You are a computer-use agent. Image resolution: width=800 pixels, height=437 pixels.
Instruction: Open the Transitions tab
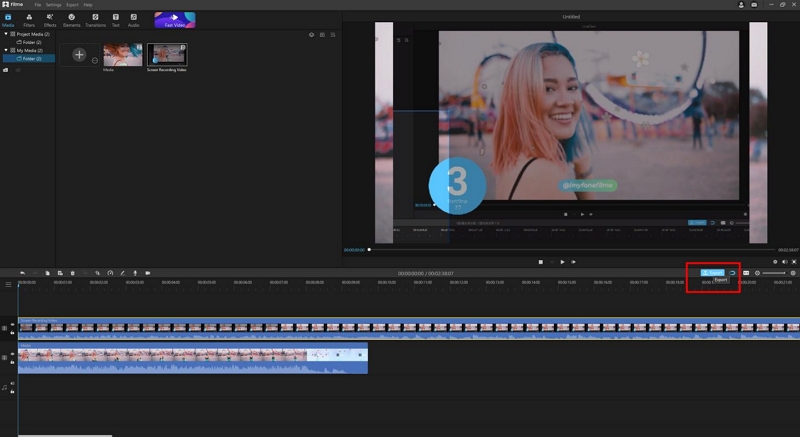[x=95, y=20]
